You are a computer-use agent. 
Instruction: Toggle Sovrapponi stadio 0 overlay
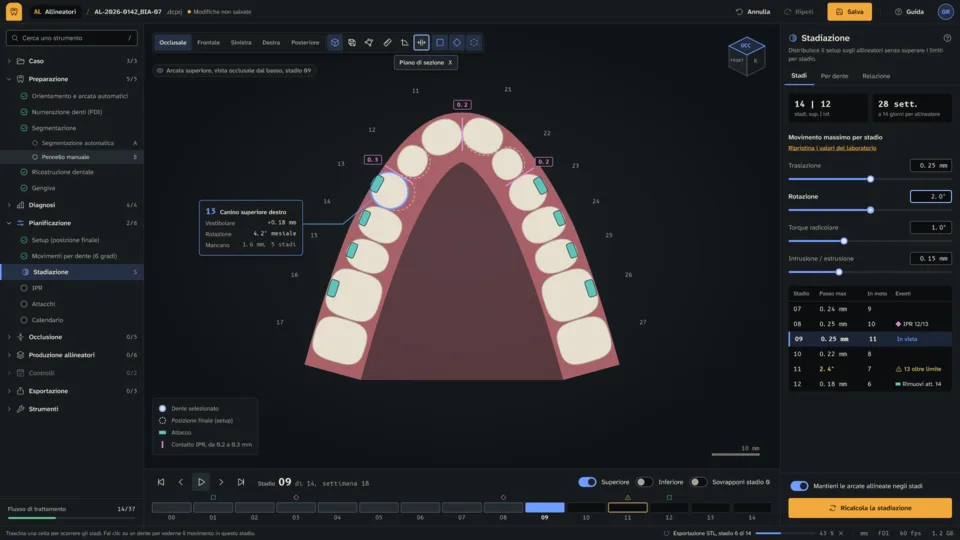697,482
